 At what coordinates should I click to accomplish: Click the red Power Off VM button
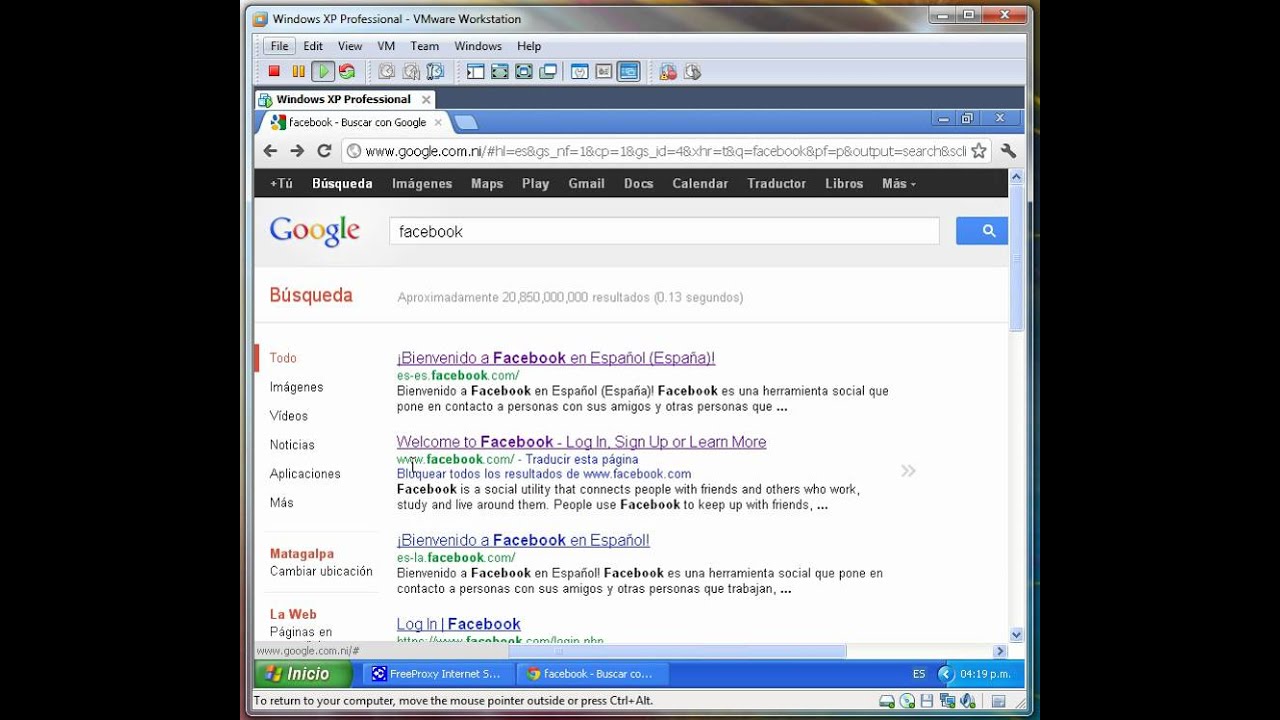274,71
